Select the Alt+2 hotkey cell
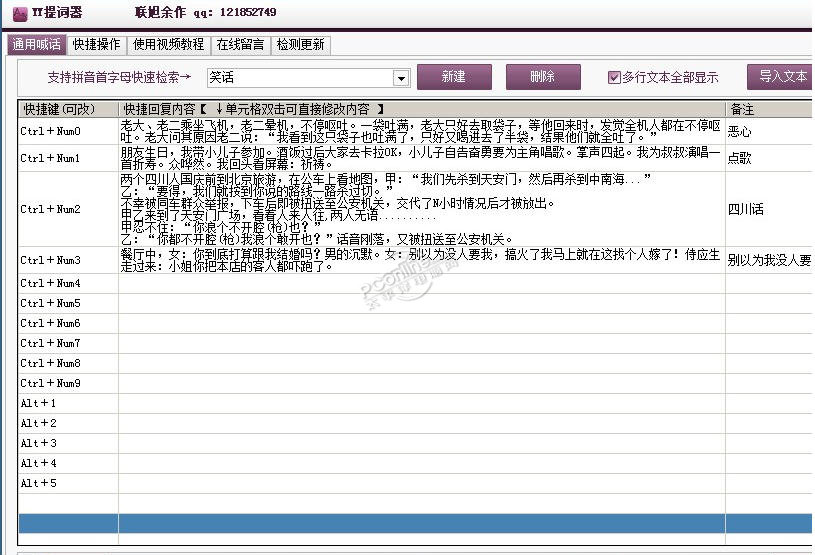 click(x=69, y=423)
